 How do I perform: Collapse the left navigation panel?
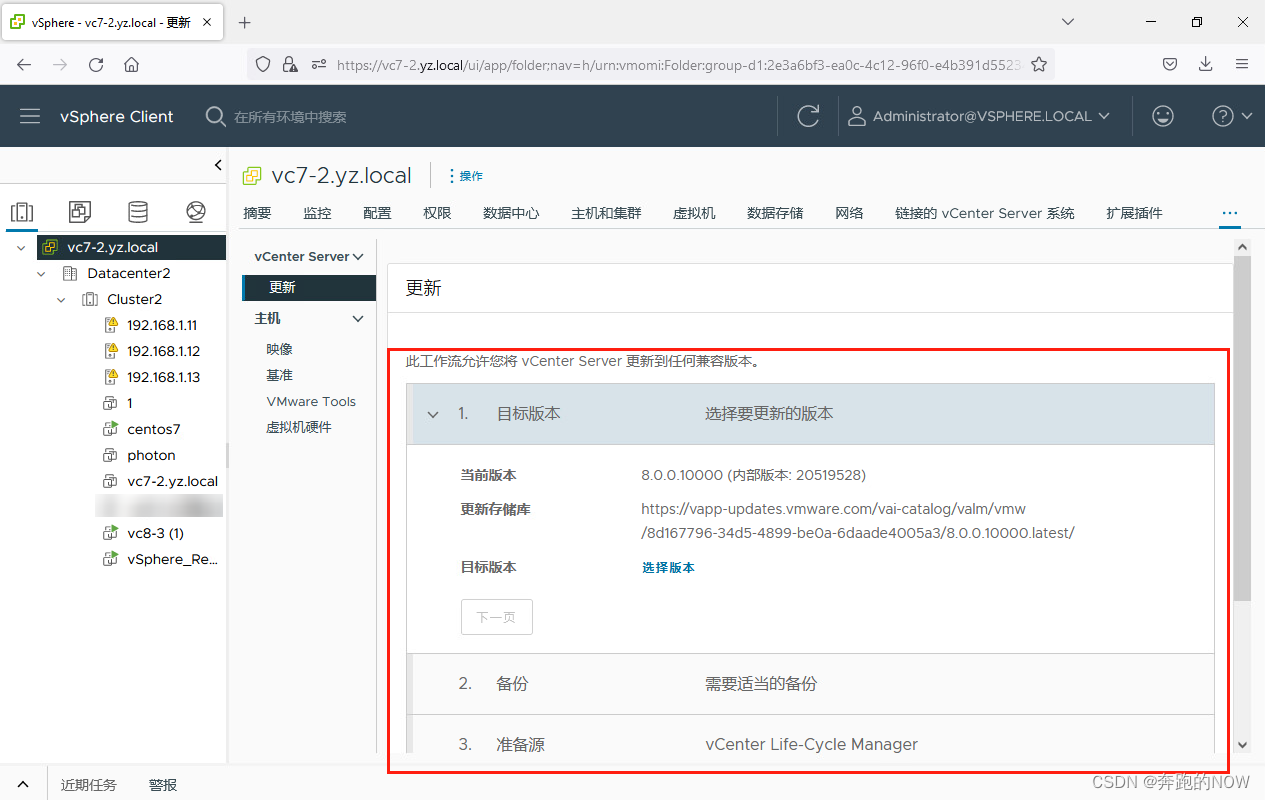pyautogui.click(x=218, y=165)
